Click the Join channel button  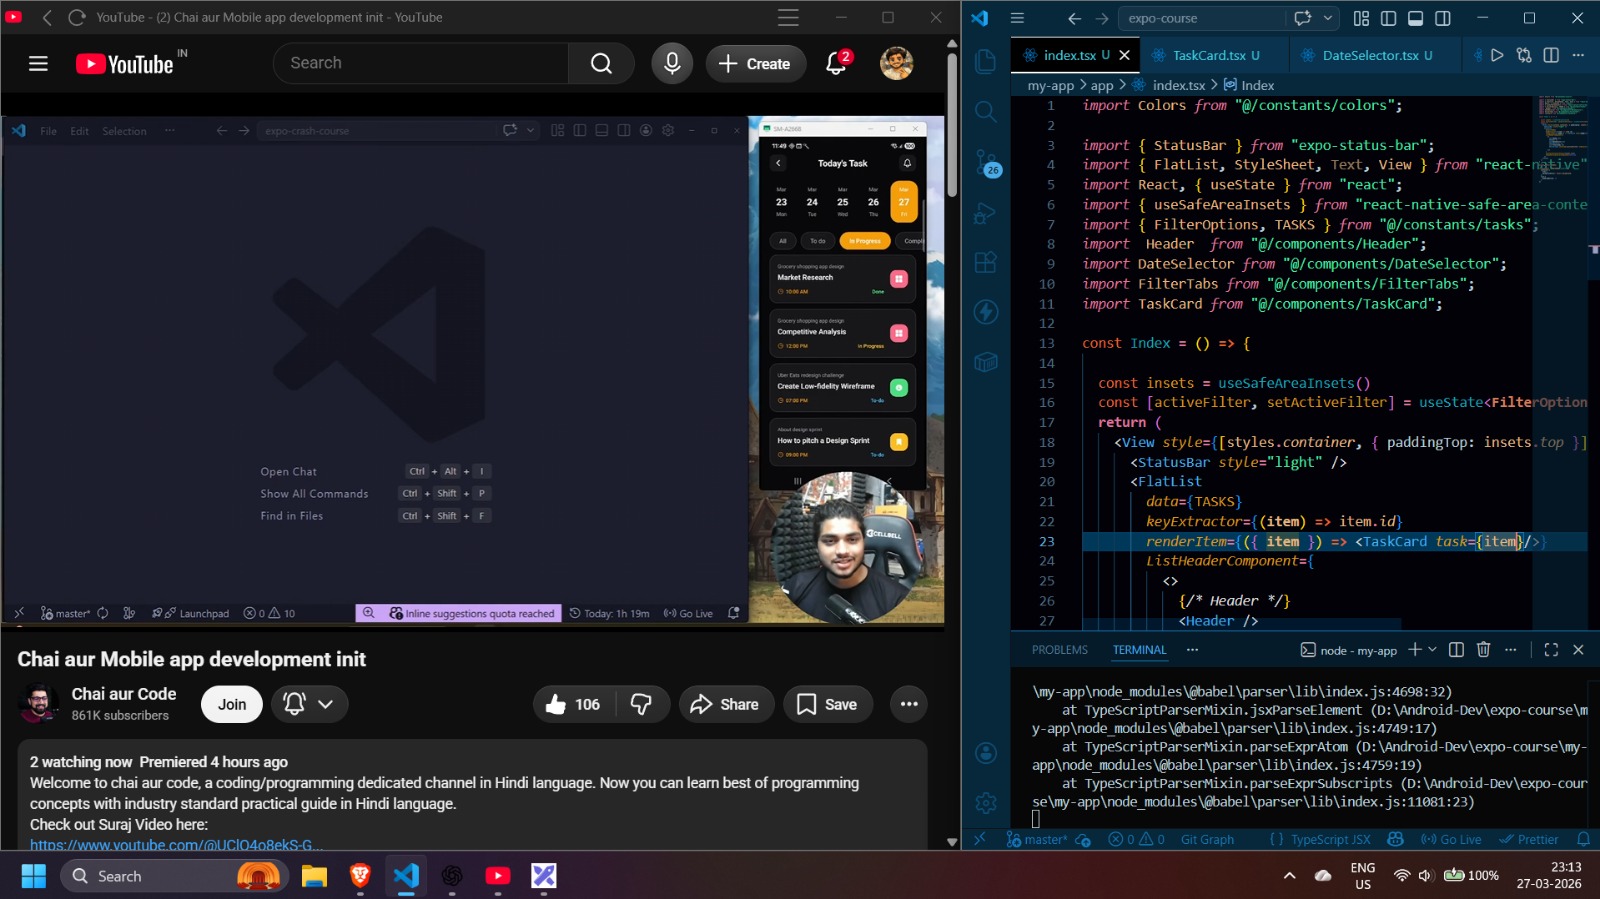click(x=232, y=705)
